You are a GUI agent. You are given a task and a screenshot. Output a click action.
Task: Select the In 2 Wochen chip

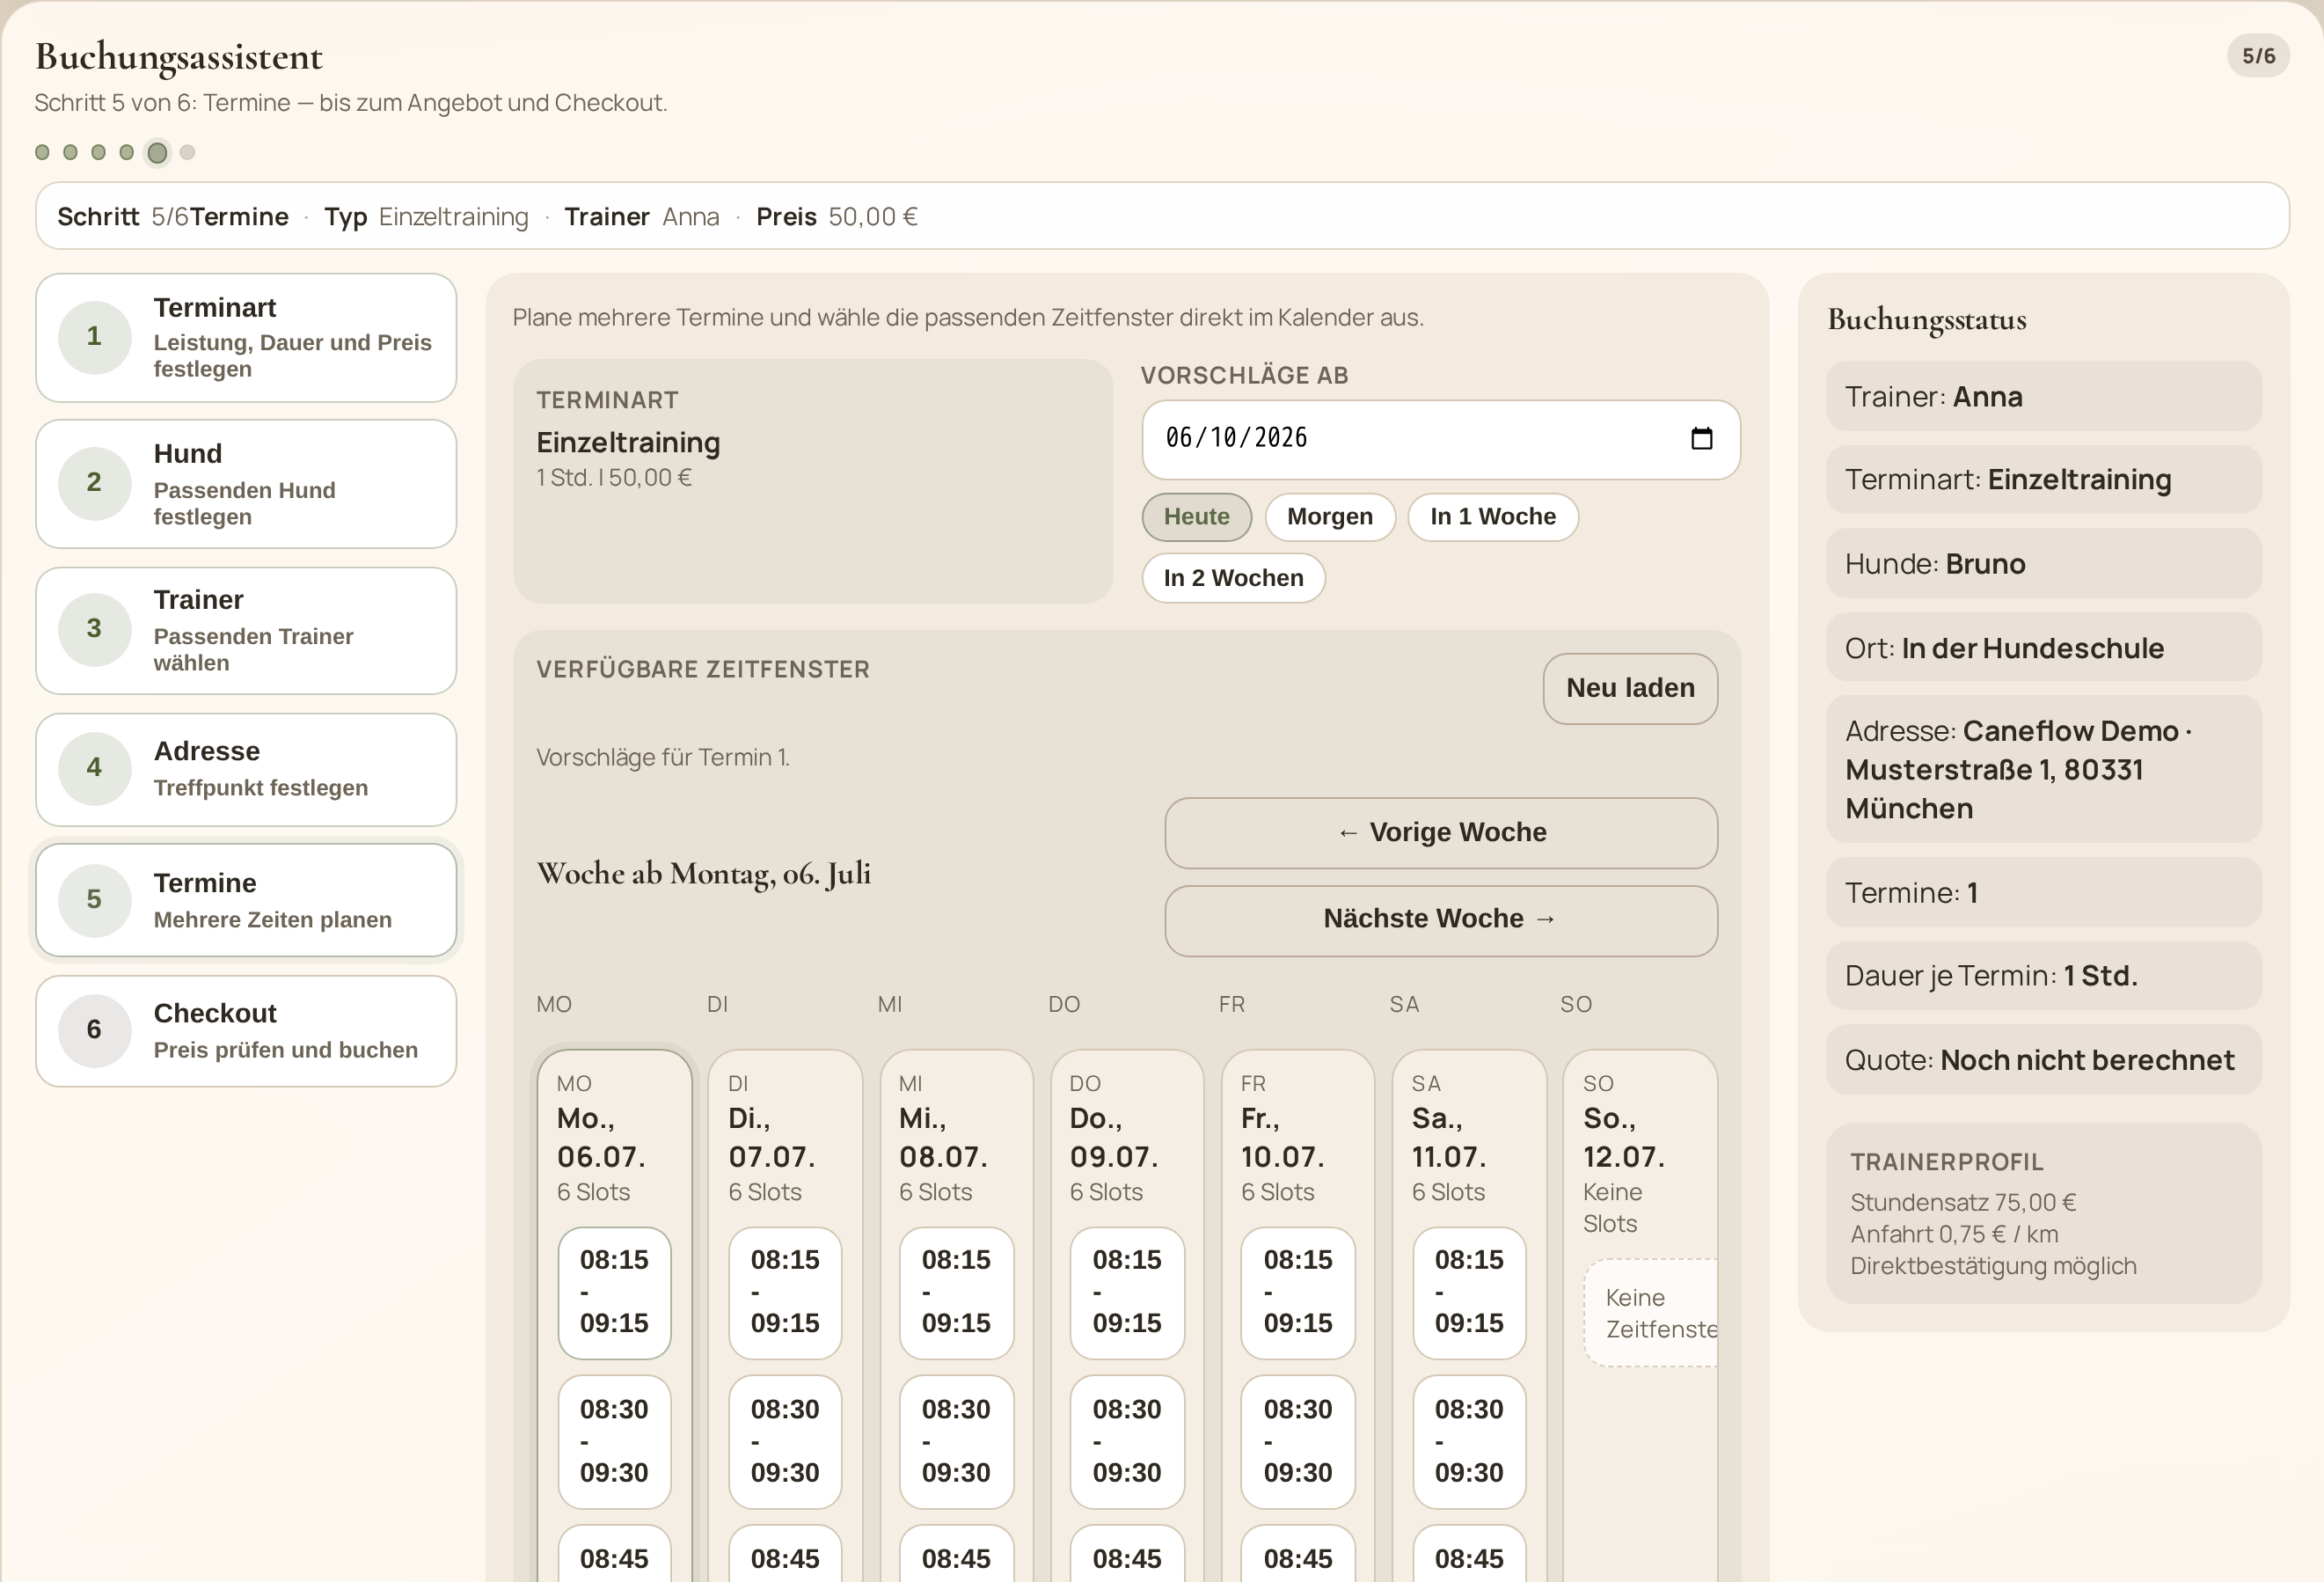pyautogui.click(x=1233, y=578)
